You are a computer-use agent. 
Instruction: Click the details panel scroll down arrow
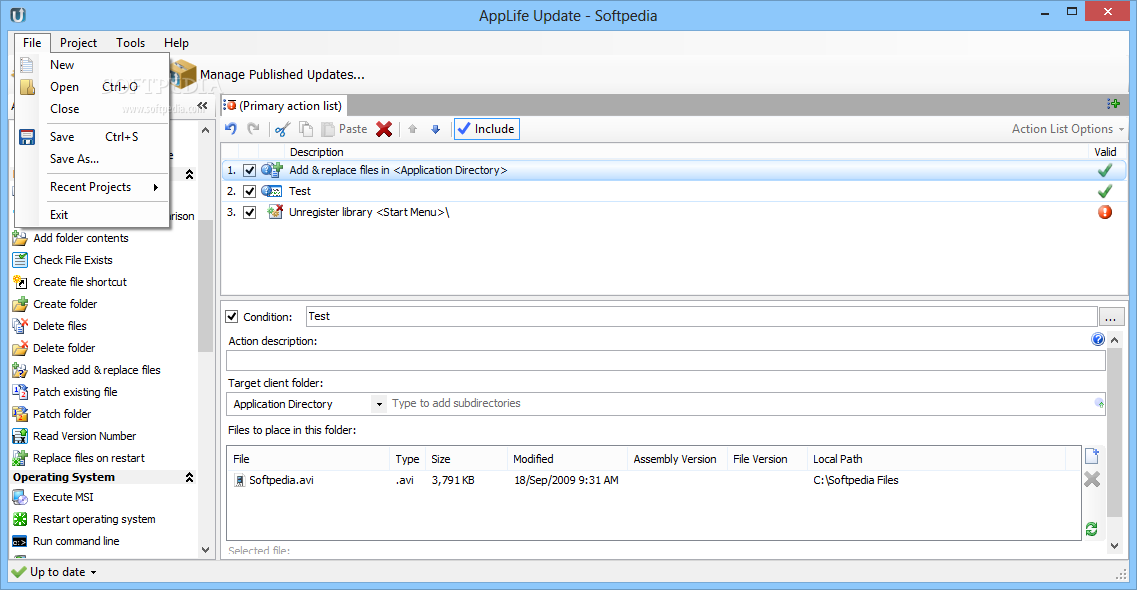pos(1115,547)
